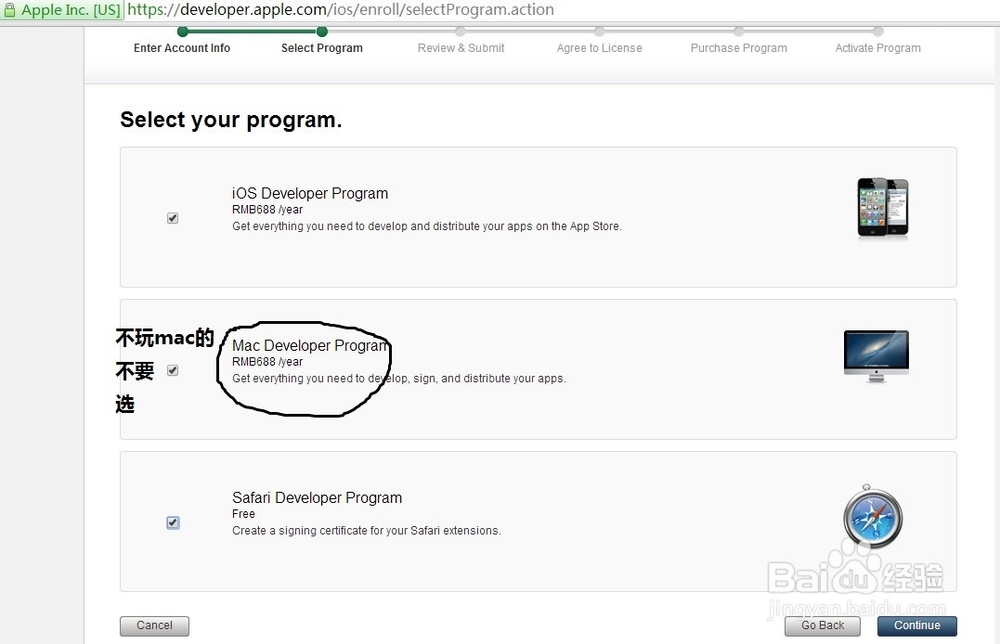Click the browser address bar URL
Viewport: 1000px width, 644px height.
click(x=340, y=10)
